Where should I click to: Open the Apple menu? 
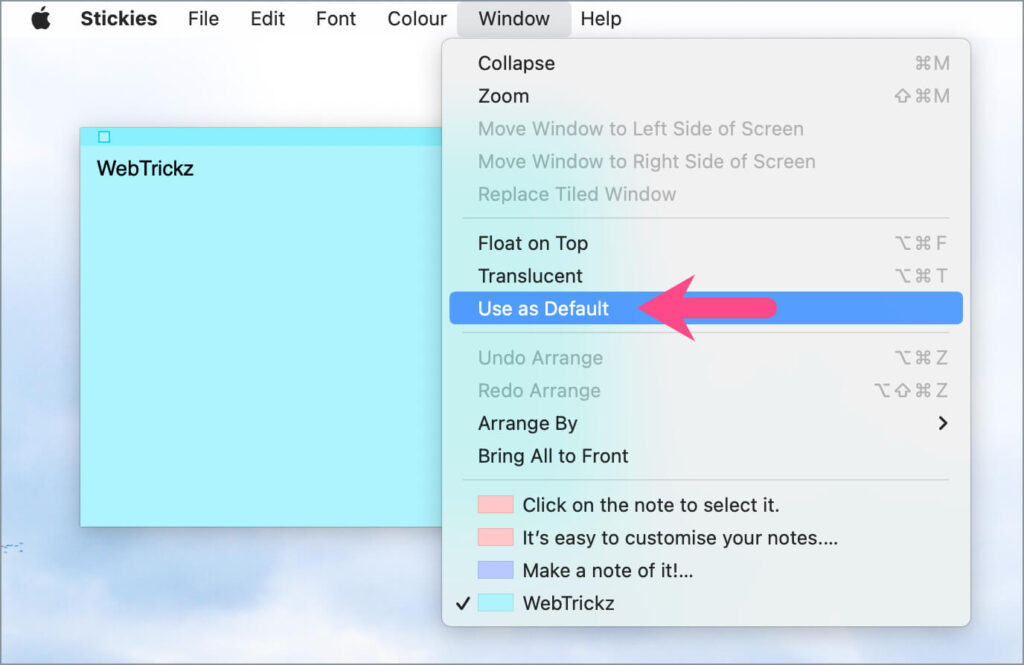coord(40,17)
